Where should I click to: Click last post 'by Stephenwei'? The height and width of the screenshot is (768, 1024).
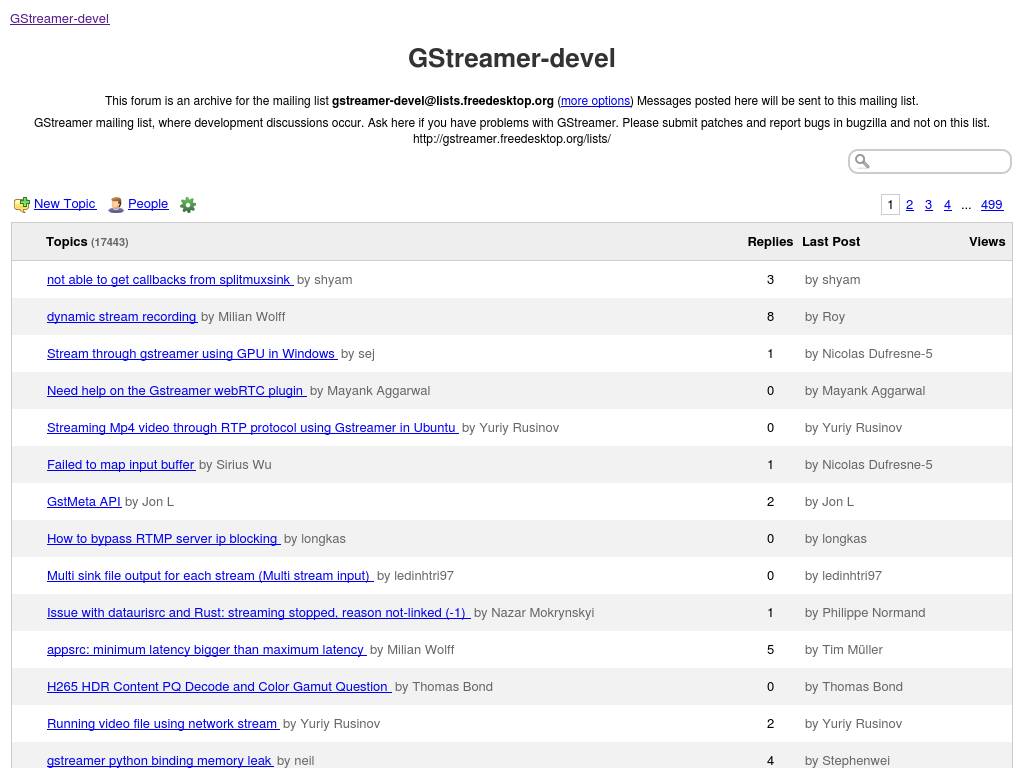(x=847, y=761)
